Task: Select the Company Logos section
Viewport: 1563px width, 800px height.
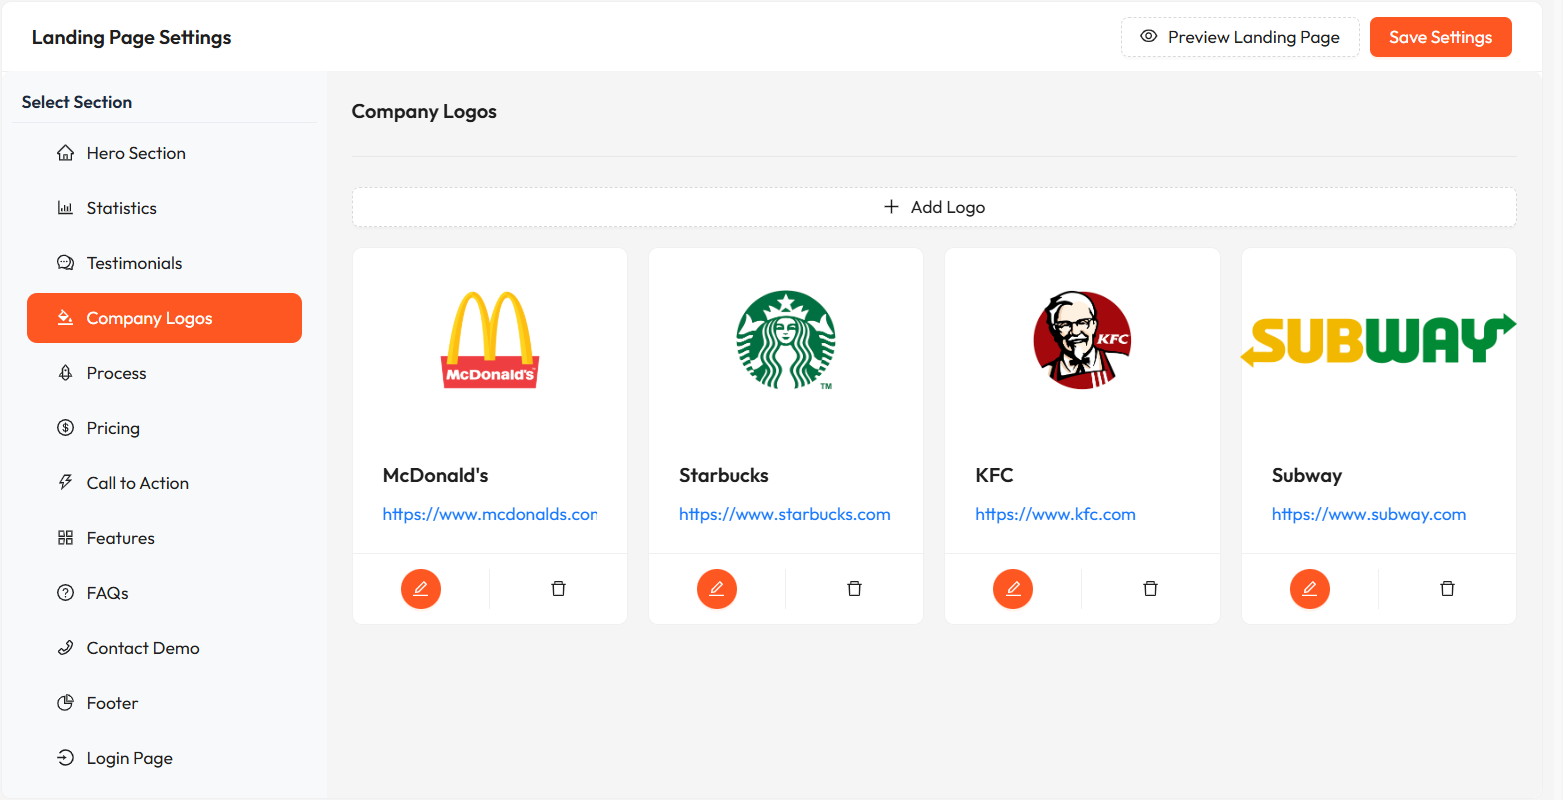Action: pos(164,318)
